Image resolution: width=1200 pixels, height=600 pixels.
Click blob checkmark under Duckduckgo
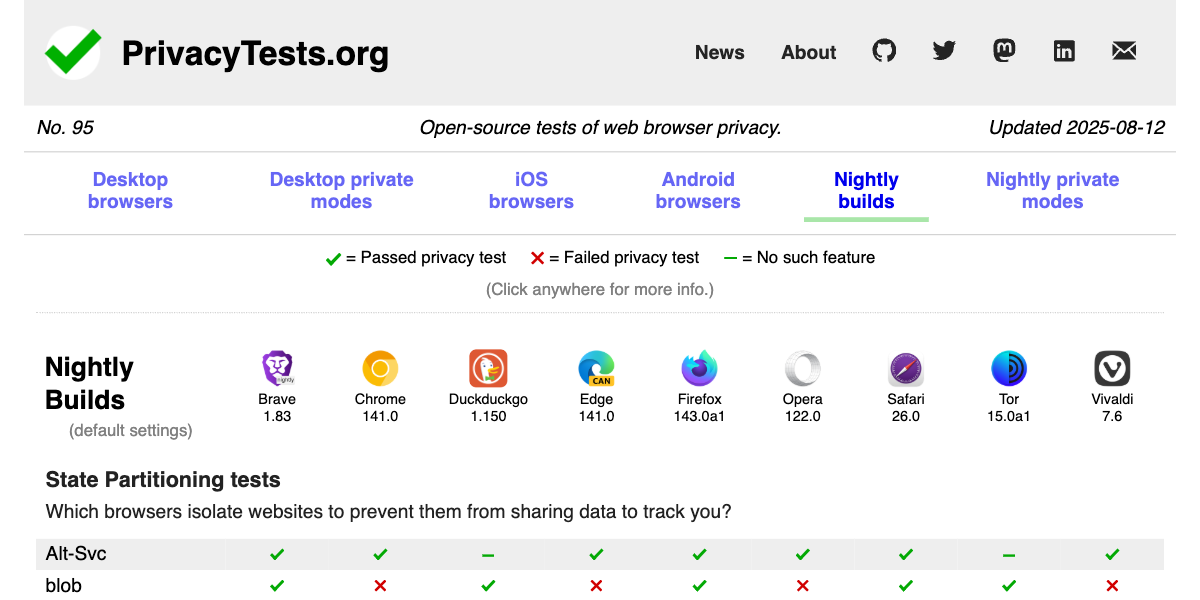pyautogui.click(x=488, y=586)
